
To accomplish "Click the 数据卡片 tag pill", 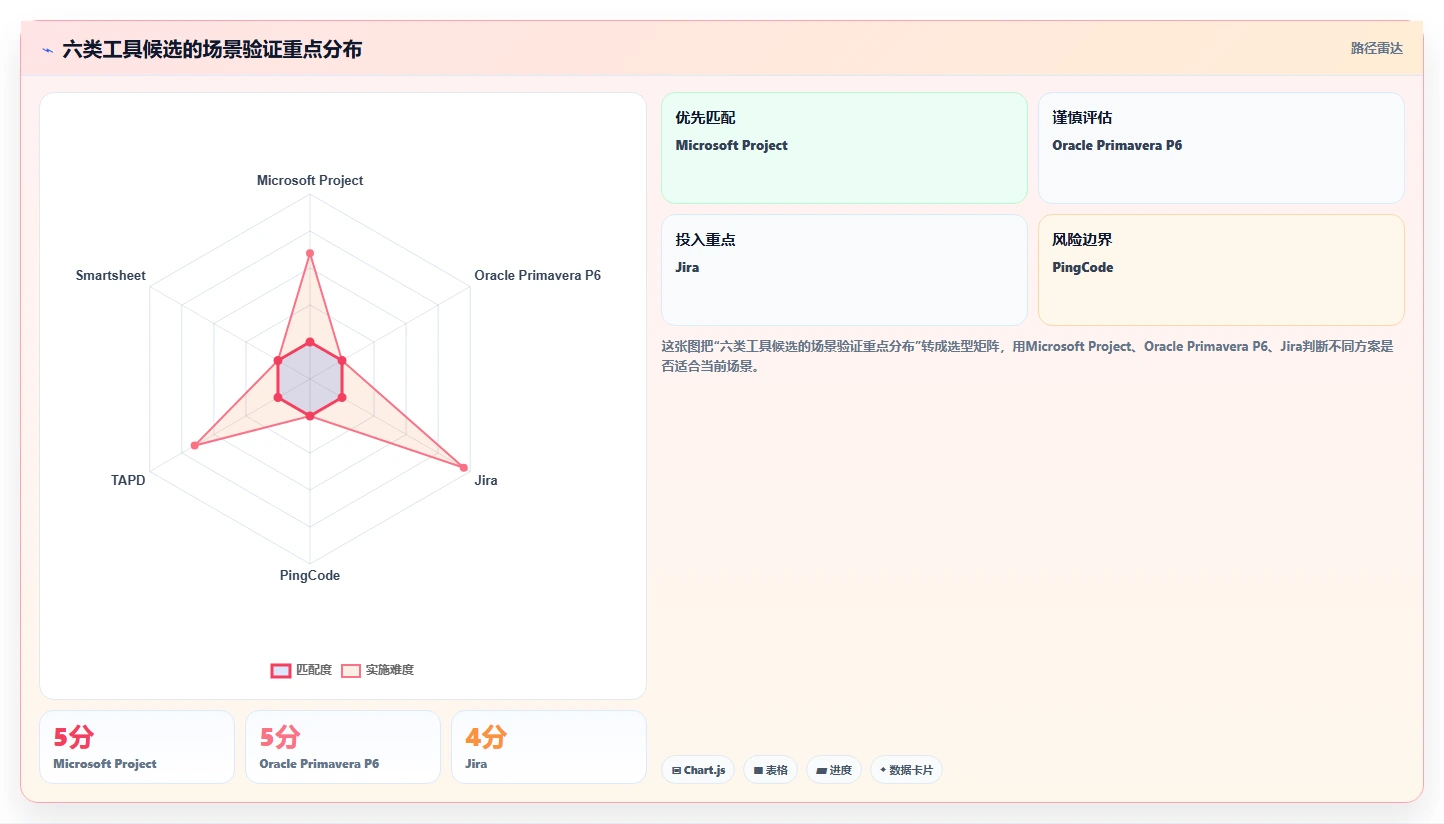I will [x=906, y=770].
